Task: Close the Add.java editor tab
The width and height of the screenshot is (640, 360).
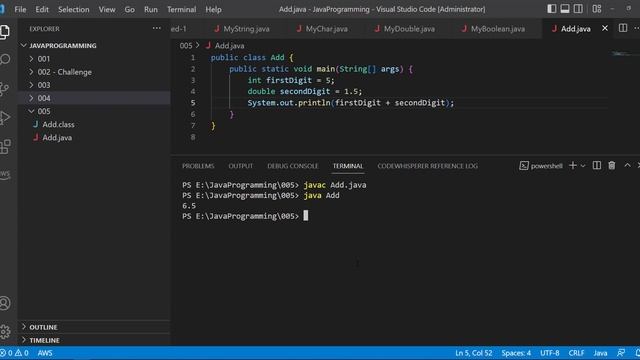Action: pos(604,28)
